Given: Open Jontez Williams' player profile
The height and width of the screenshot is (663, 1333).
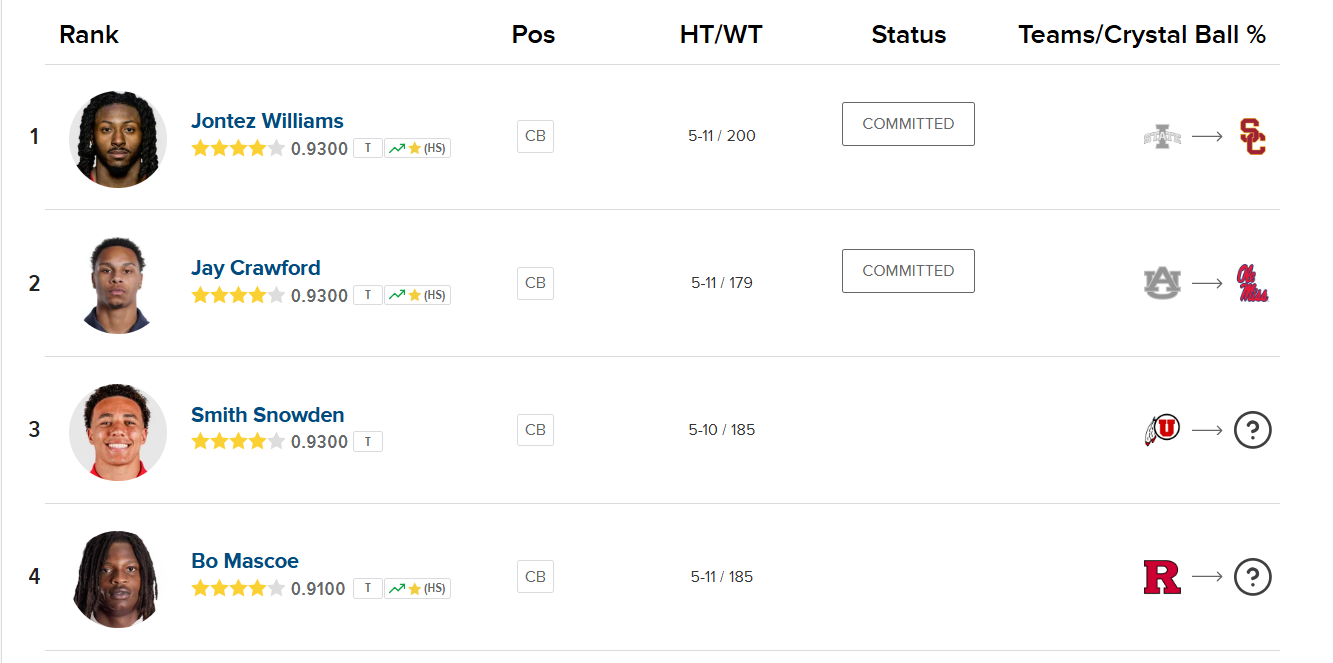Looking at the screenshot, I should point(267,121).
